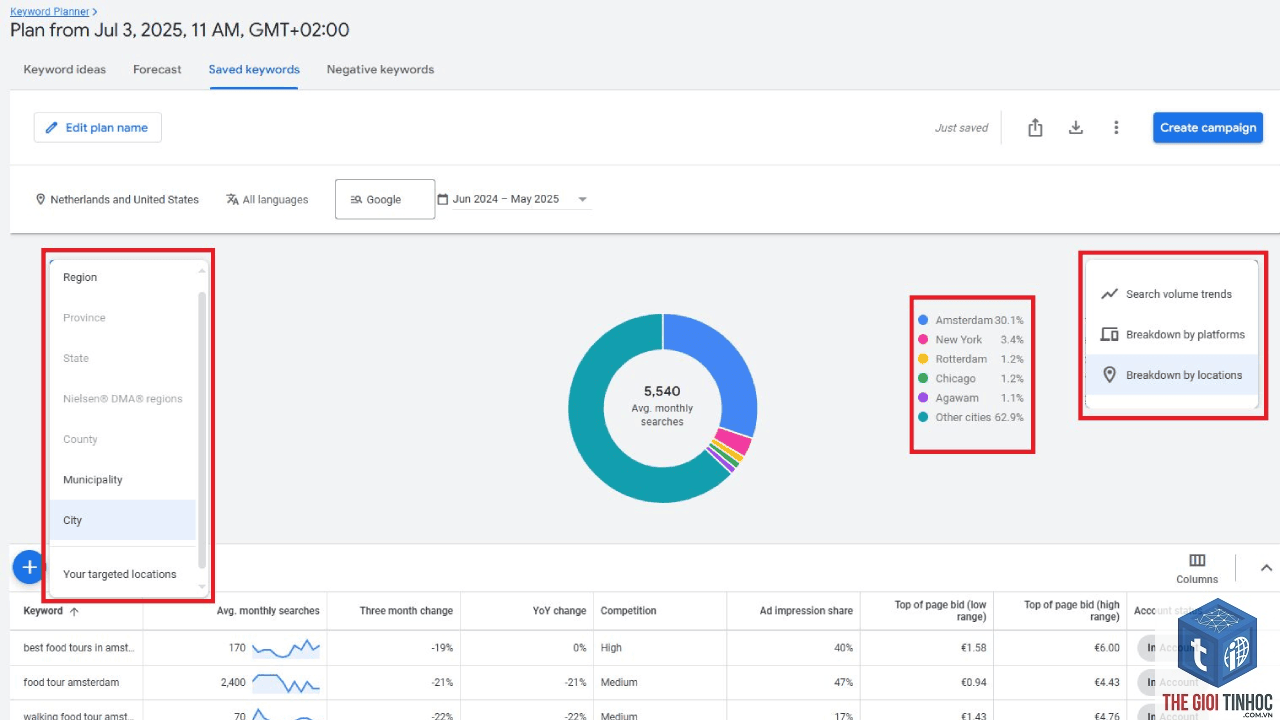Open the Google search network selector
This screenshot has height=720, width=1280.
coord(385,199)
